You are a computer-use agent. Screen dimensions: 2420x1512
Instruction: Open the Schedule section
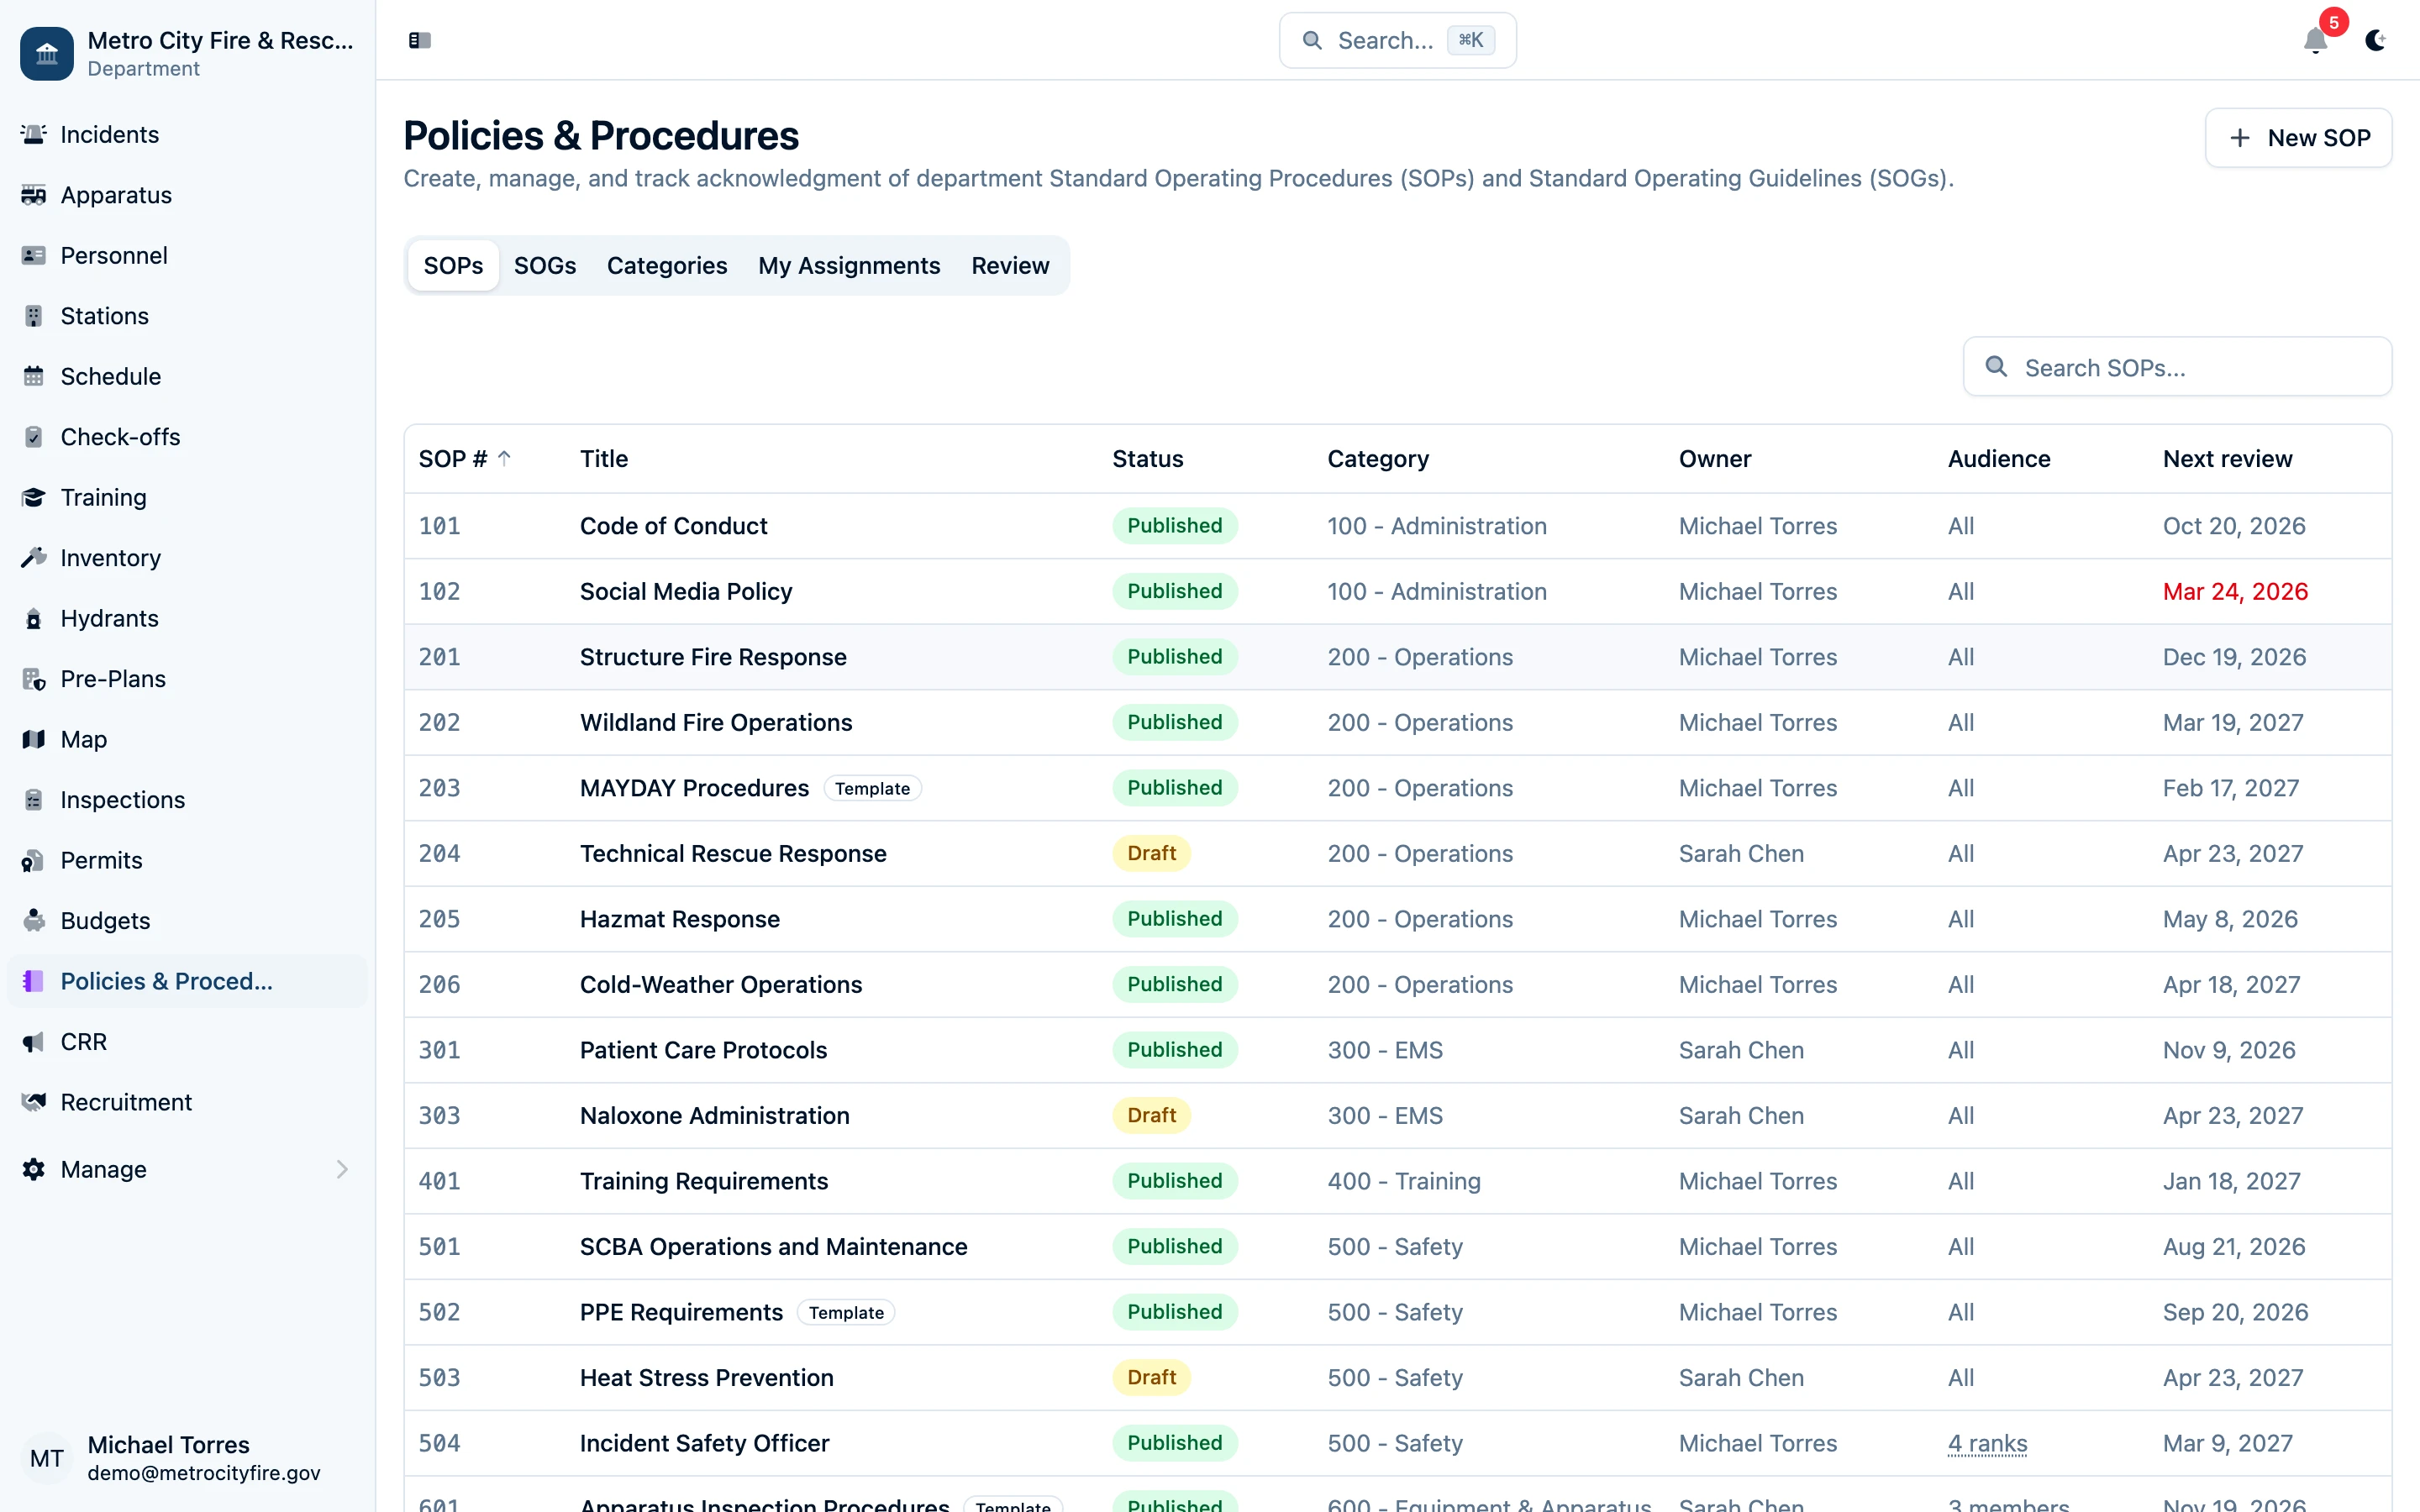pos(110,376)
